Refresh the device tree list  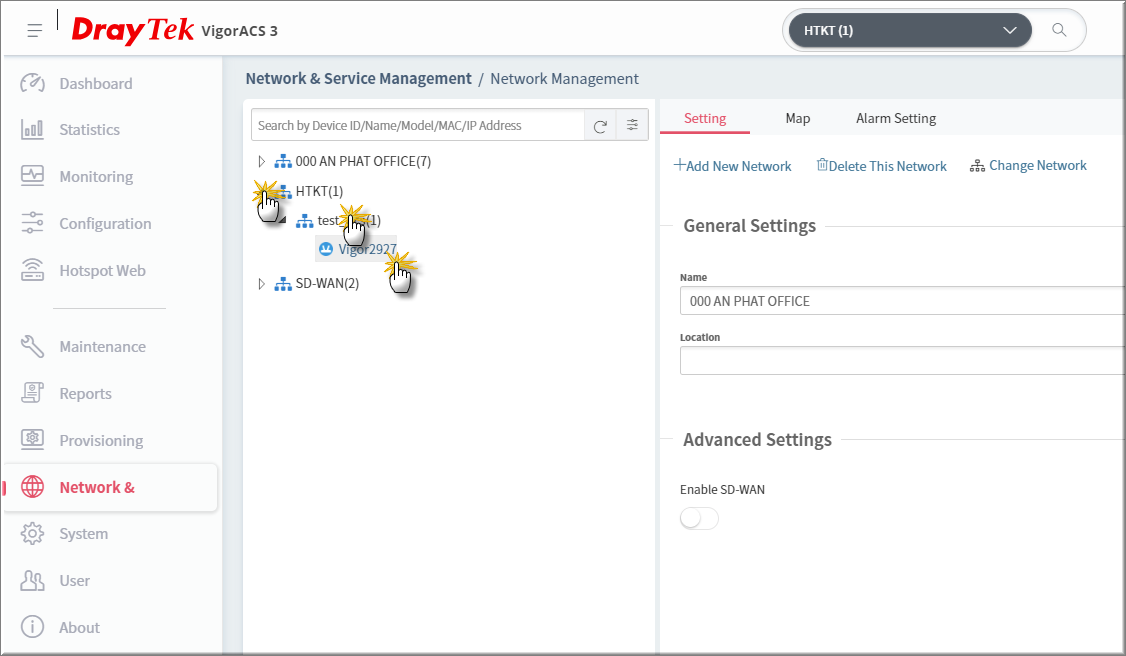click(600, 126)
